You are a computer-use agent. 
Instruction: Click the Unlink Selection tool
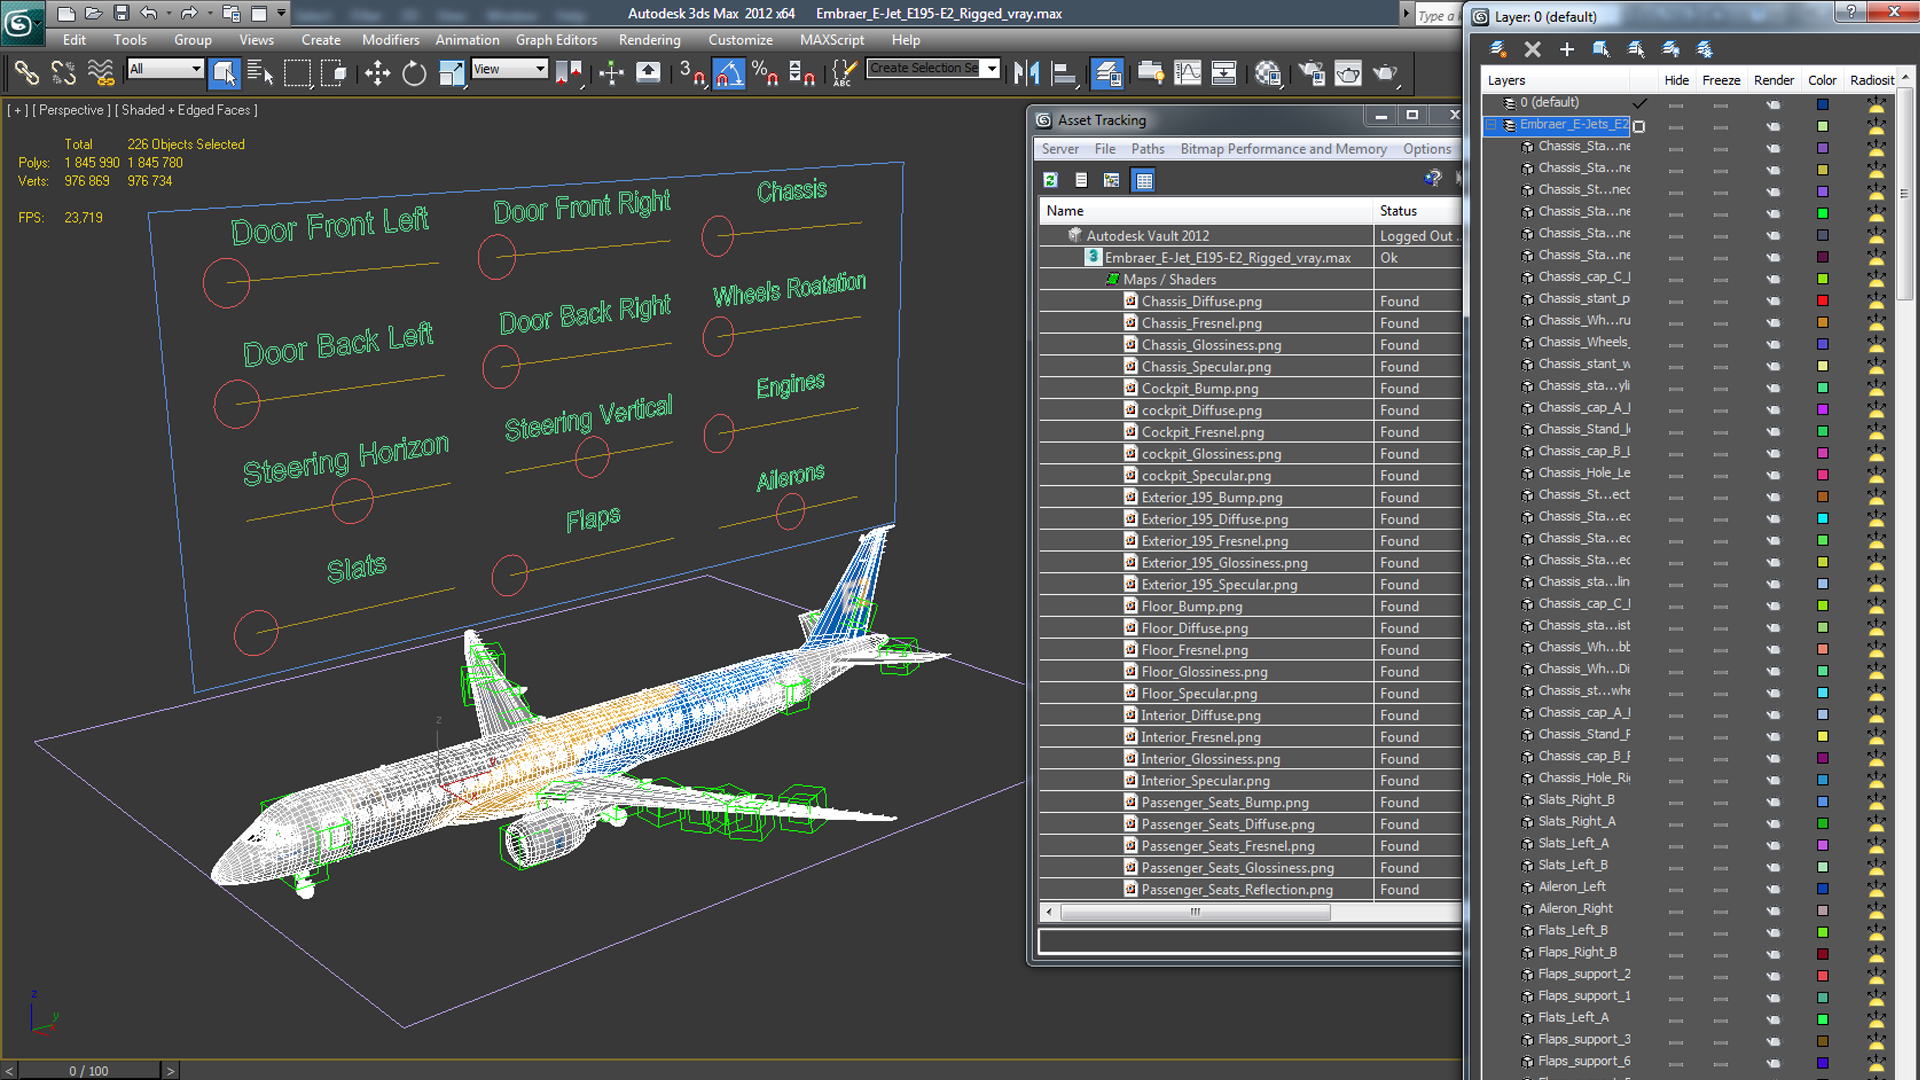click(63, 73)
